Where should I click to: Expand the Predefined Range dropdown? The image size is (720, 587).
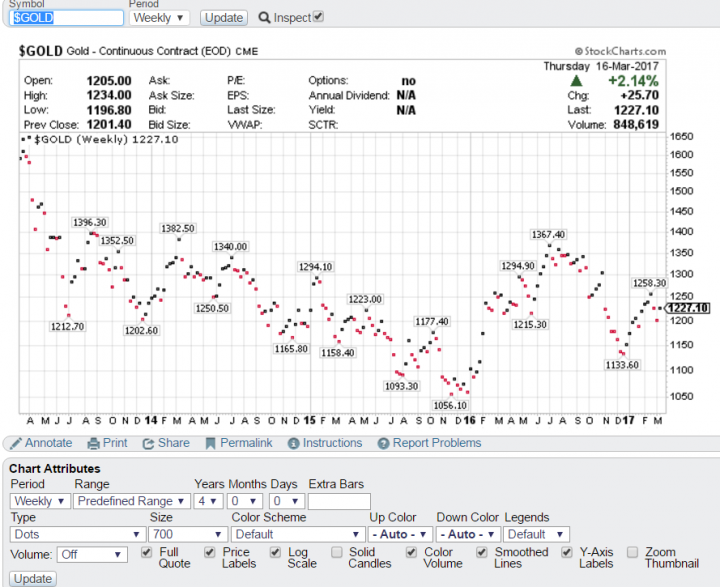131,501
